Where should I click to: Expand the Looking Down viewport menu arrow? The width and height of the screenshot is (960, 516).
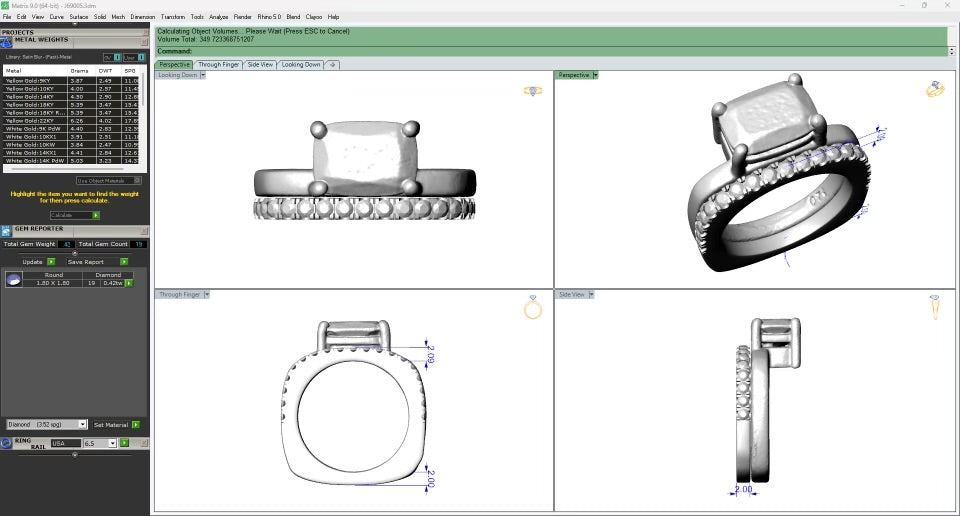(203, 75)
